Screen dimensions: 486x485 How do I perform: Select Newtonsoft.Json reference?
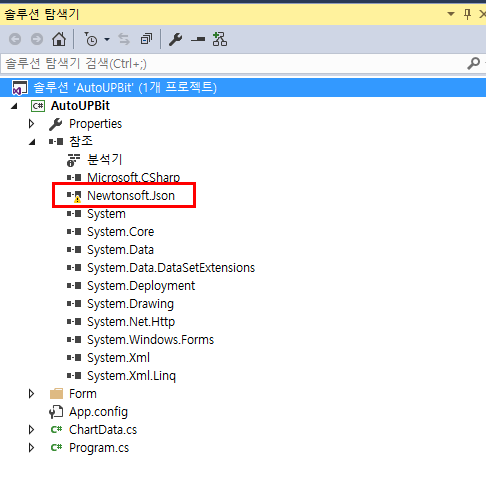[x=131, y=195]
